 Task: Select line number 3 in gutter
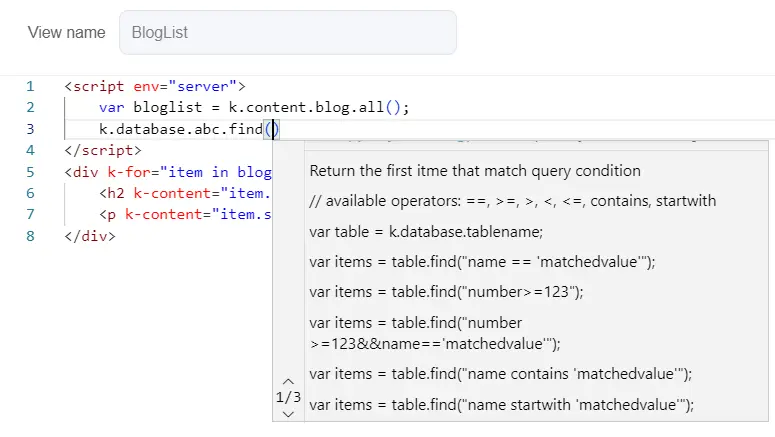pyautogui.click(x=30, y=129)
